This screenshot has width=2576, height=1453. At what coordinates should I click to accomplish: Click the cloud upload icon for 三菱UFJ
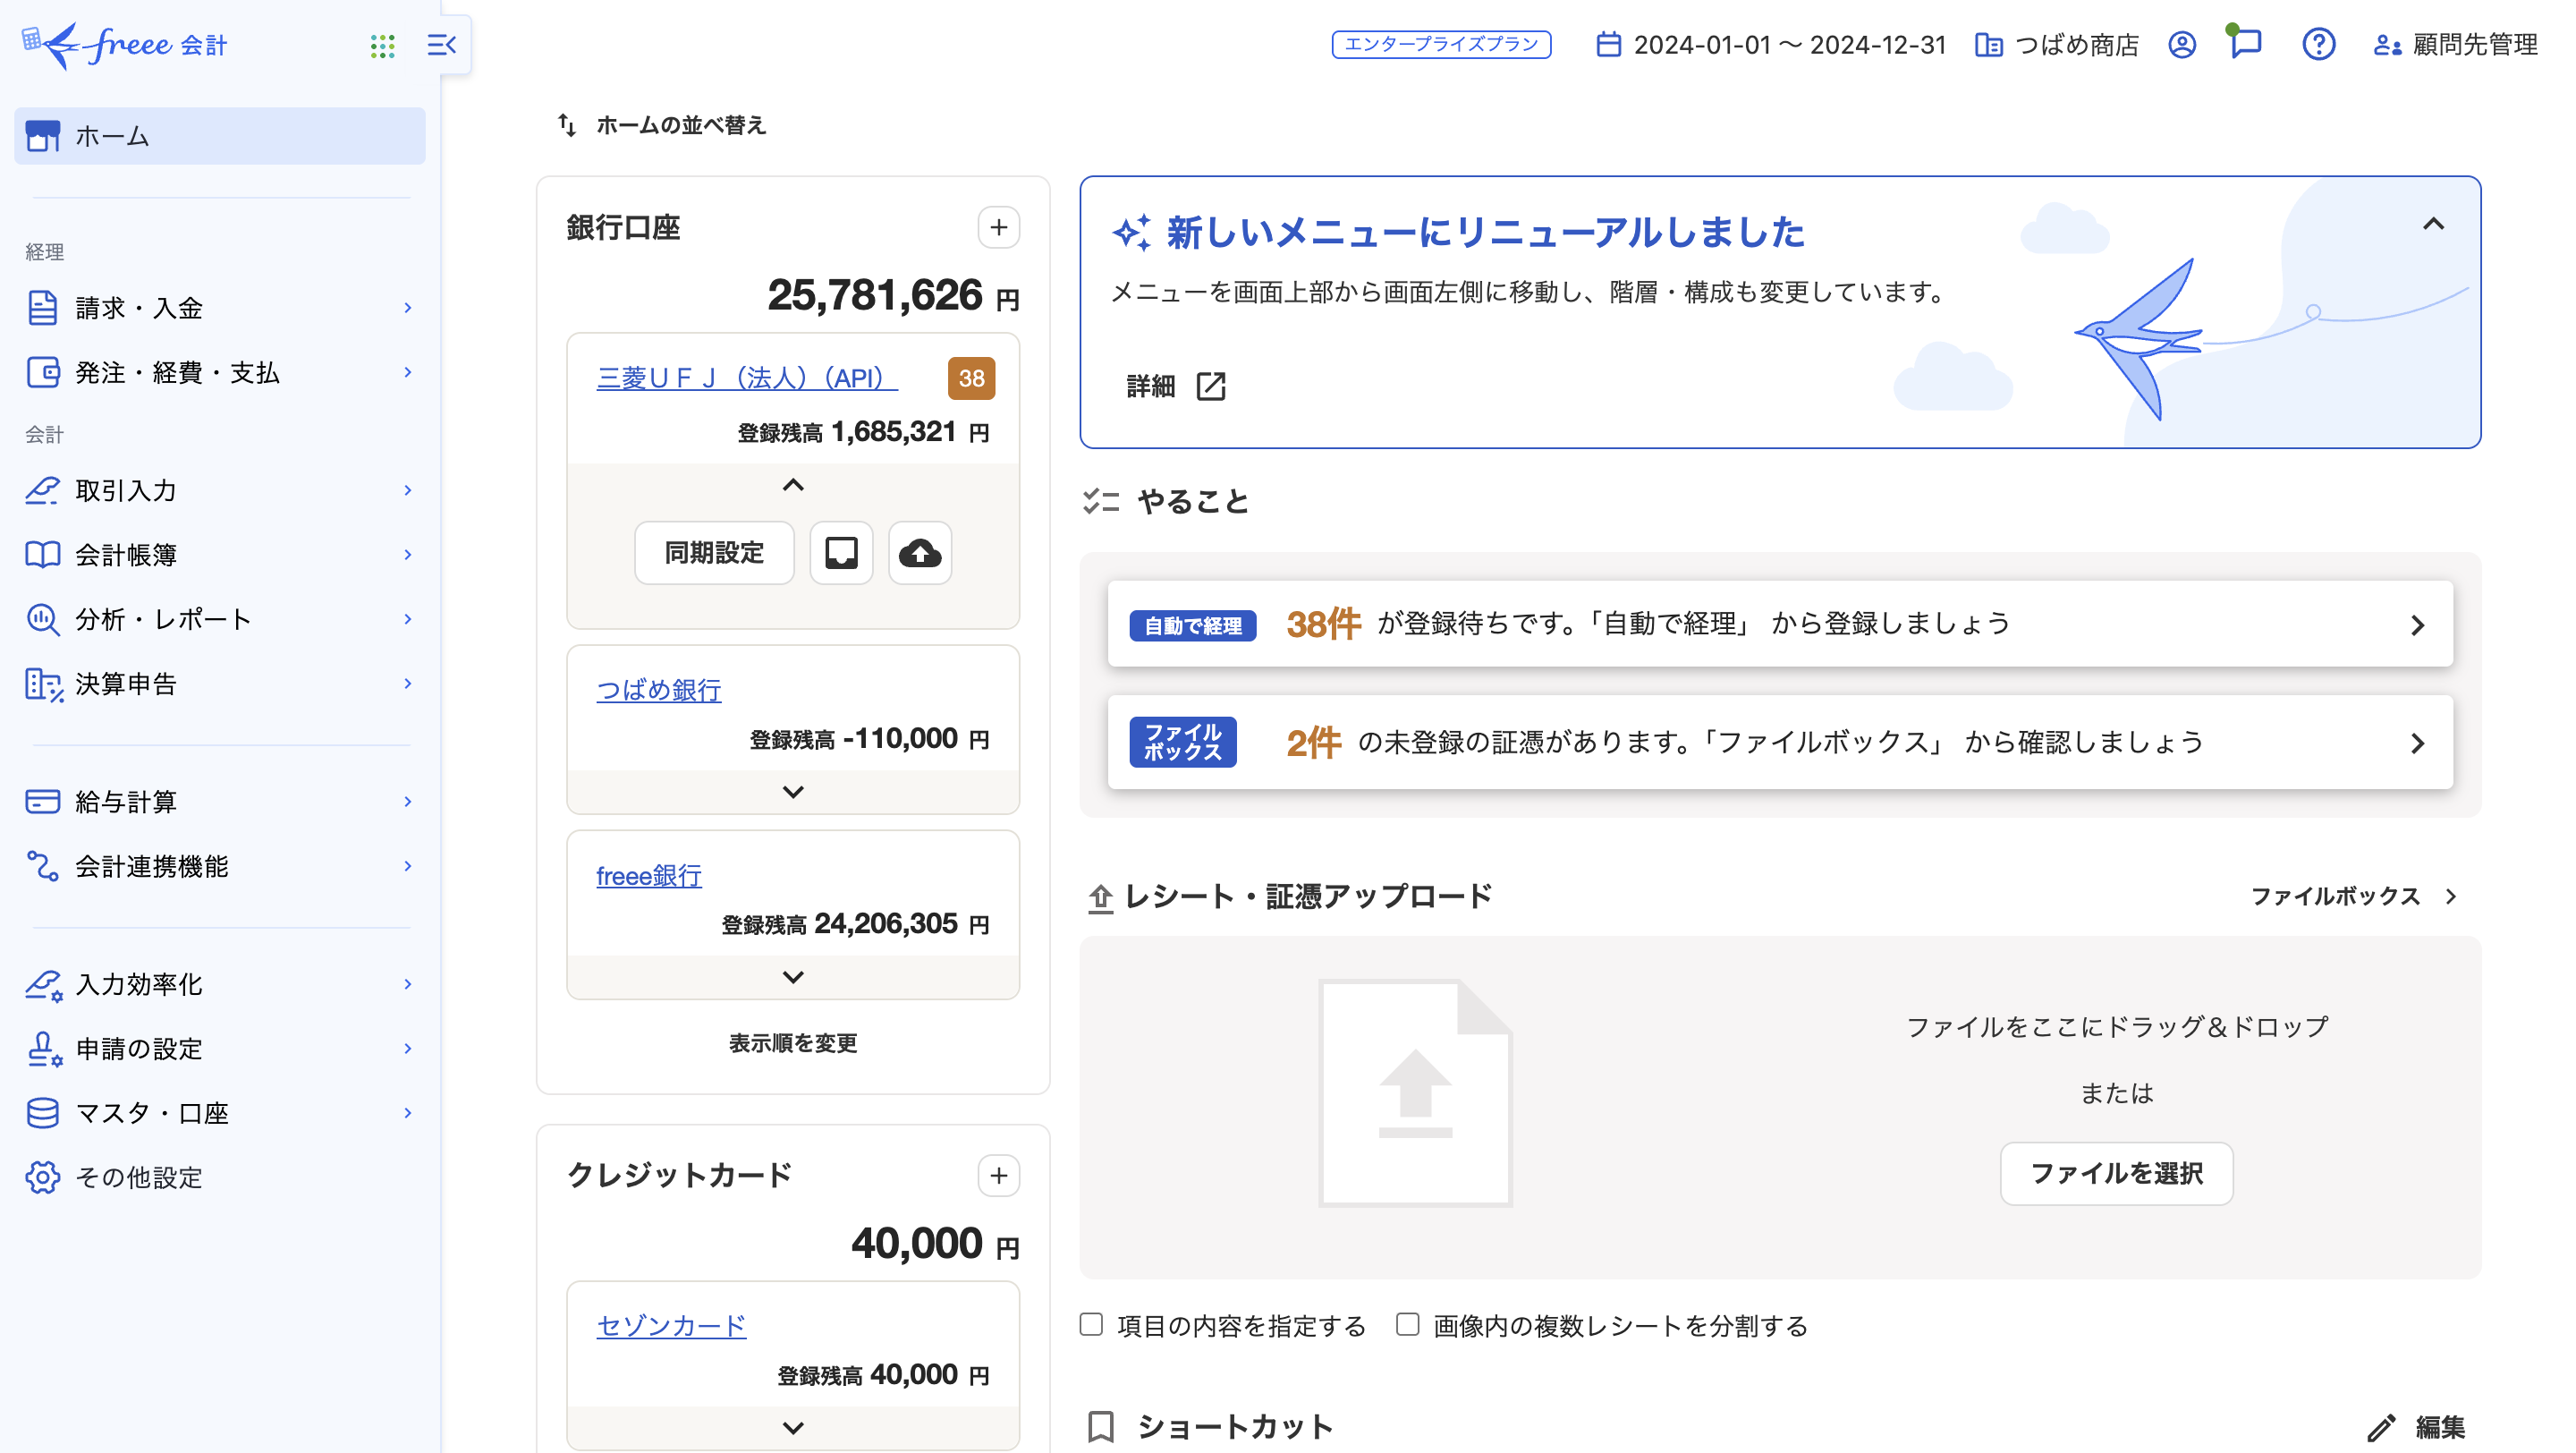(x=919, y=553)
